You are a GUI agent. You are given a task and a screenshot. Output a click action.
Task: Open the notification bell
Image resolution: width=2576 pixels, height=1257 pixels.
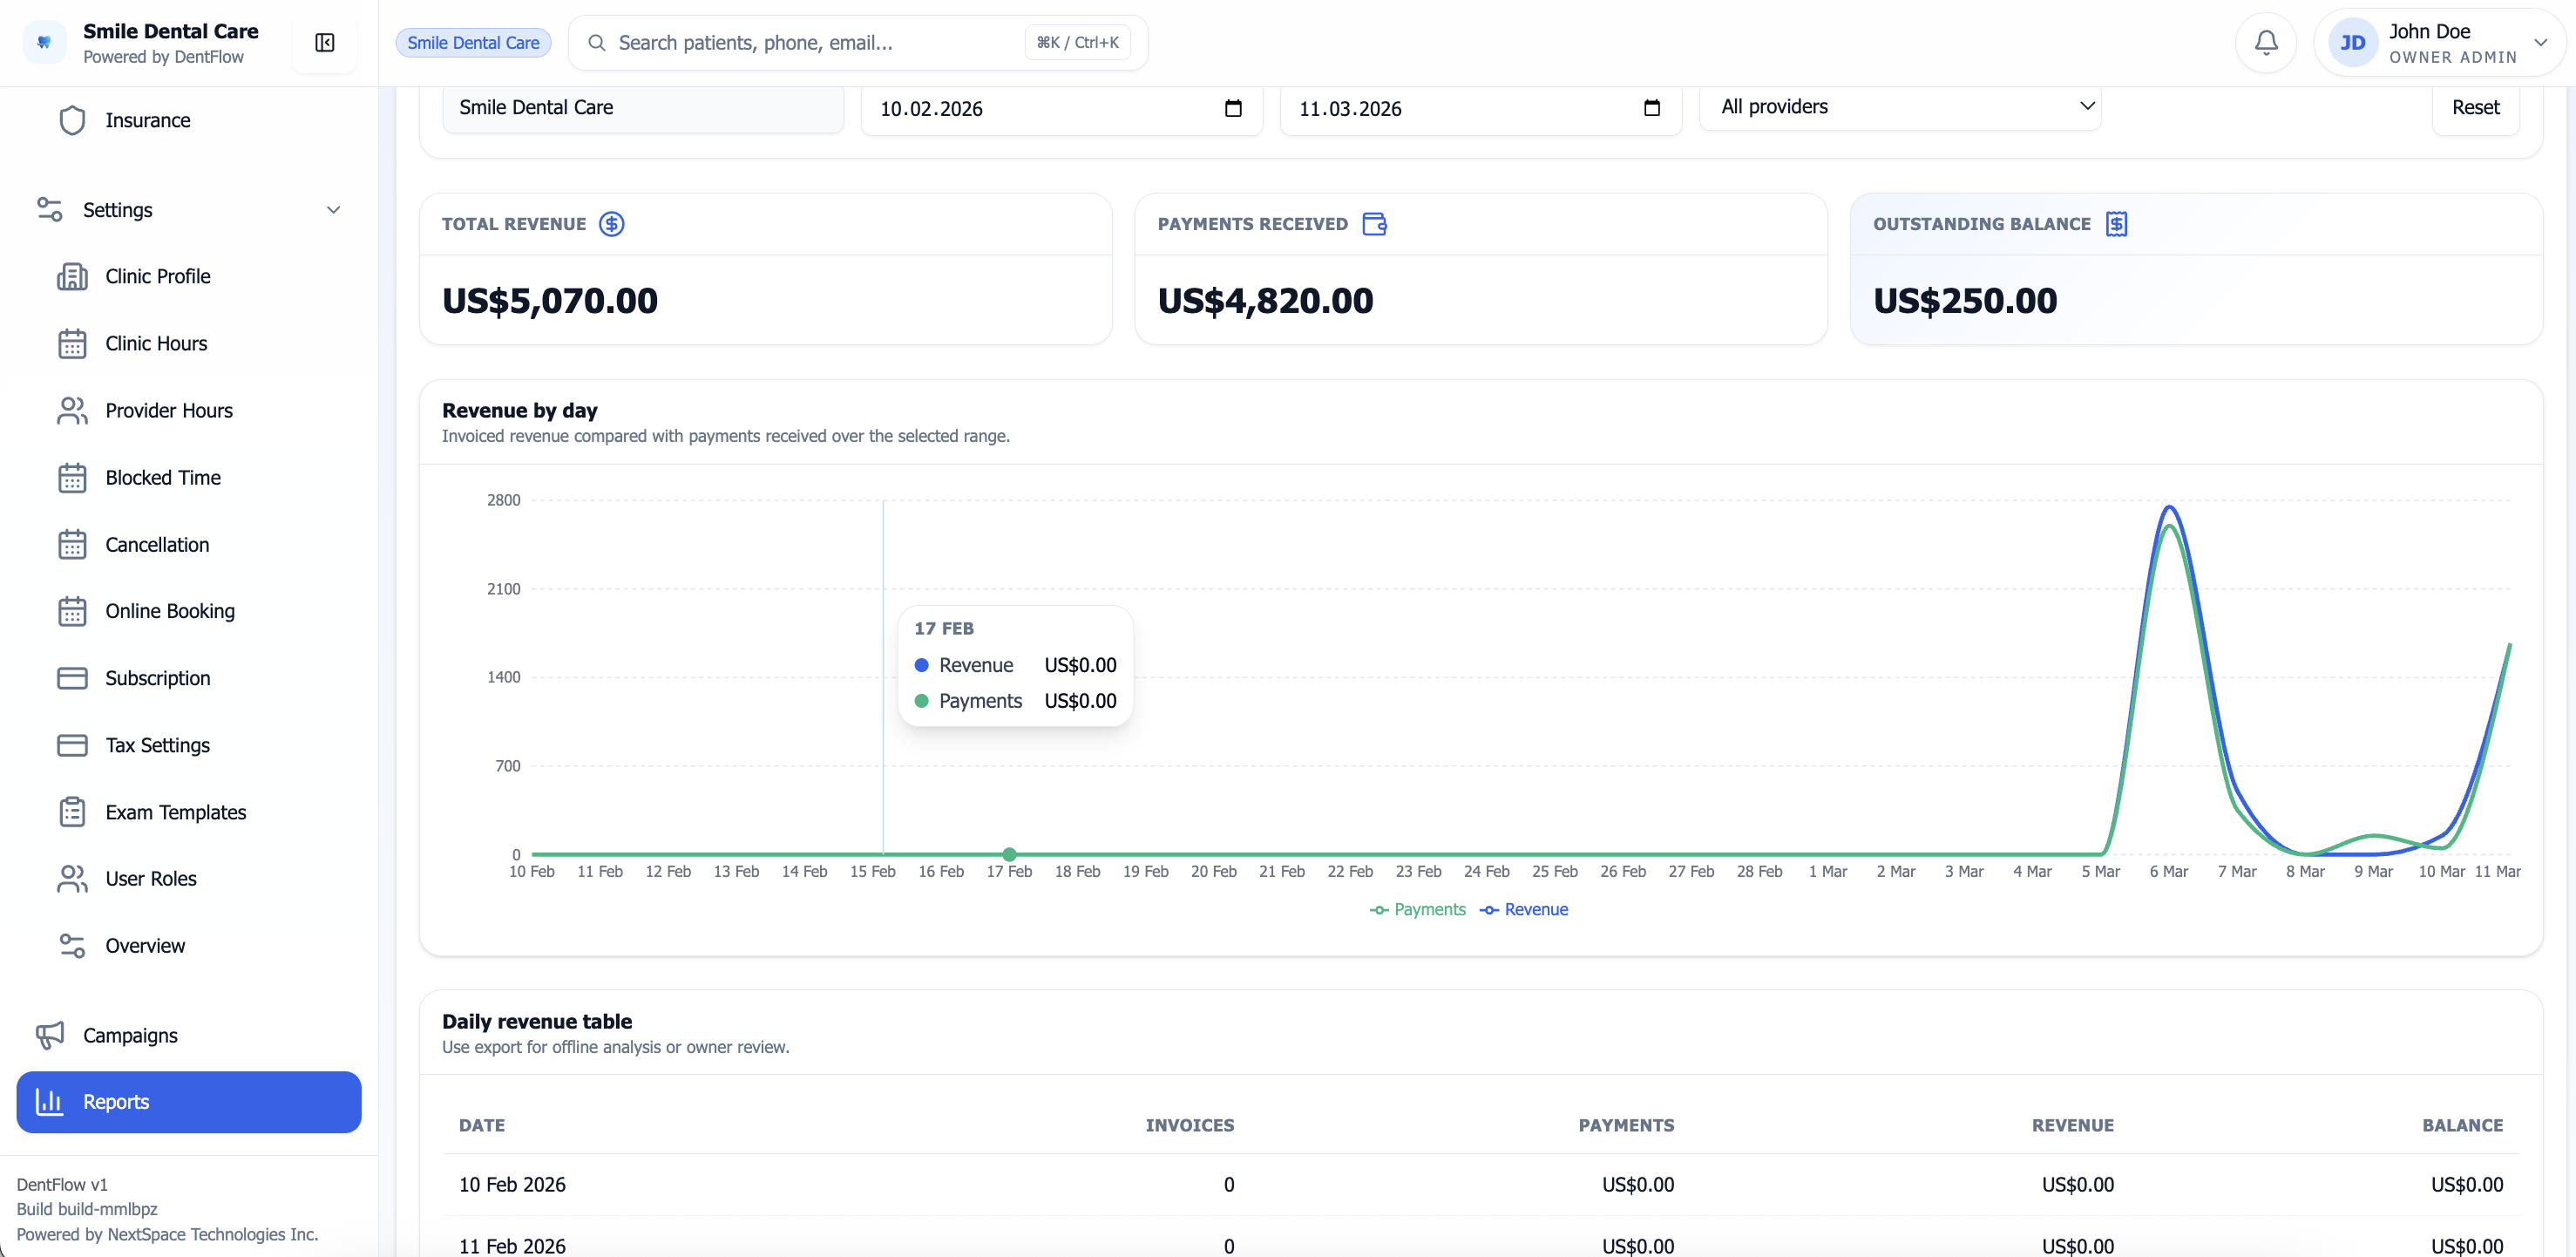click(x=2264, y=42)
